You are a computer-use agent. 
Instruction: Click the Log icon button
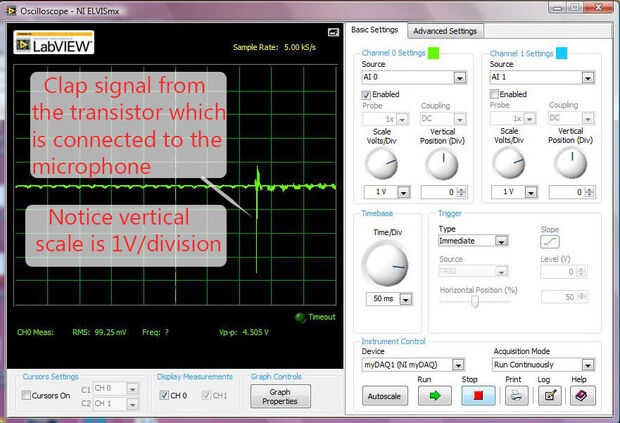point(550,396)
